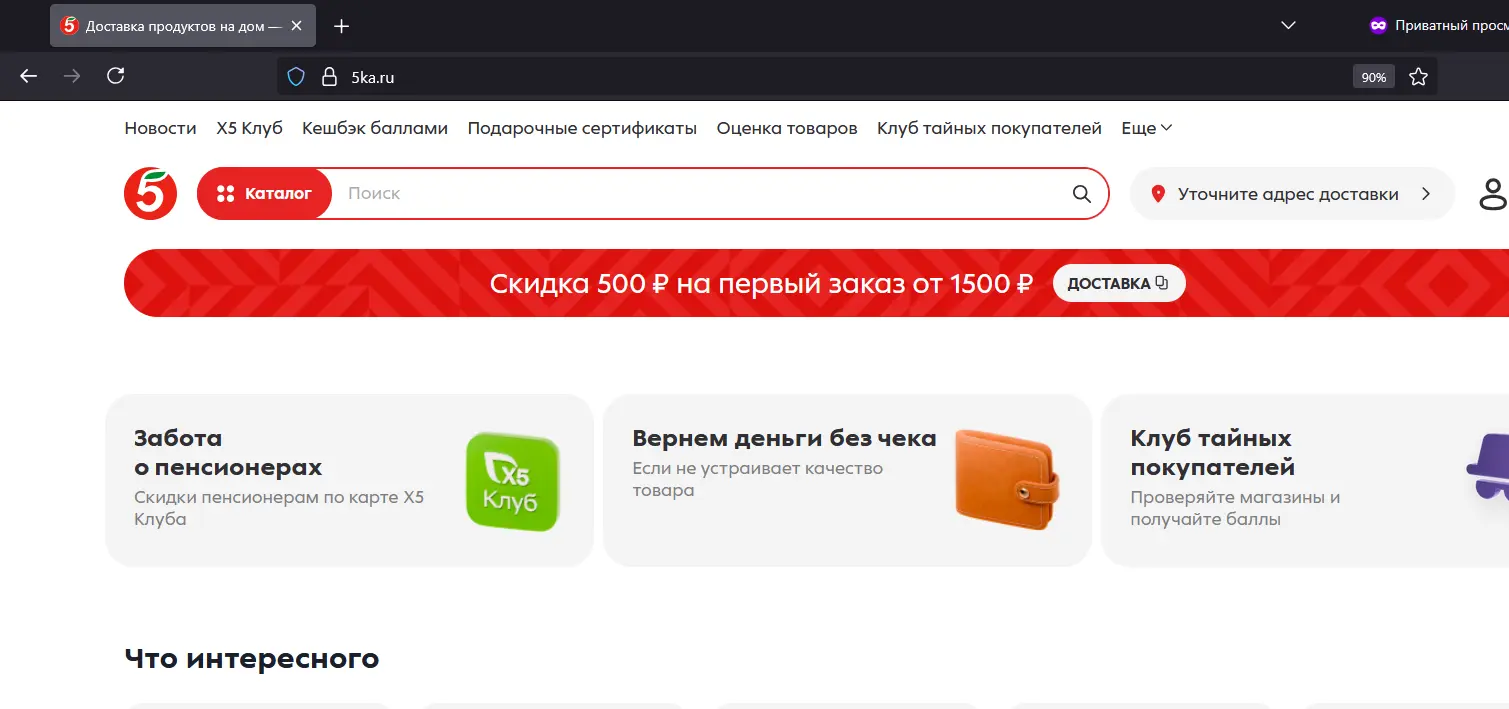Image resolution: width=1509 pixels, height=709 pixels.
Task: Open the Вернем деньги без чека card
Action: [x=847, y=480]
